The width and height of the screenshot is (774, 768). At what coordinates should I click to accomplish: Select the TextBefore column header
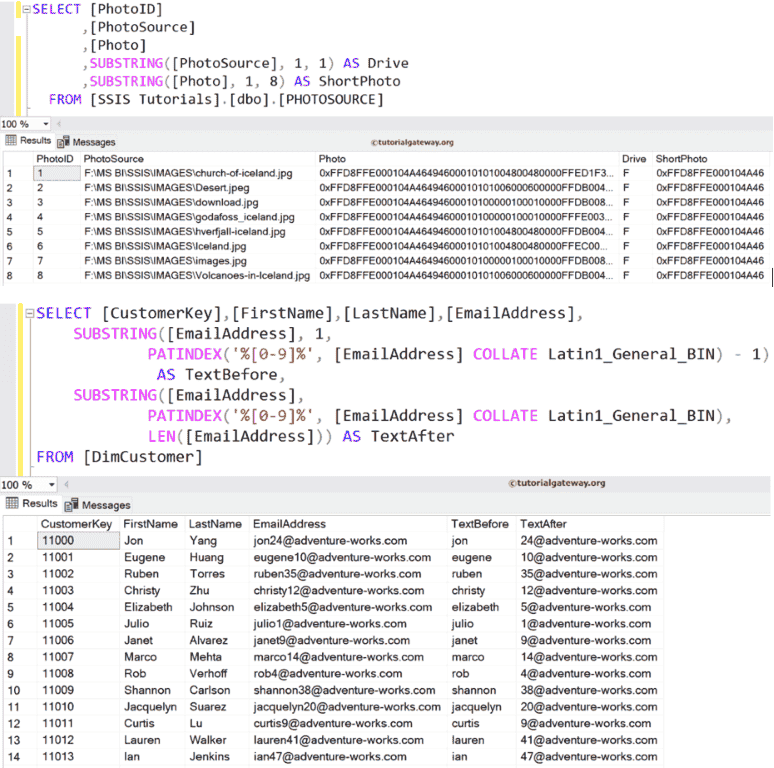coord(481,524)
